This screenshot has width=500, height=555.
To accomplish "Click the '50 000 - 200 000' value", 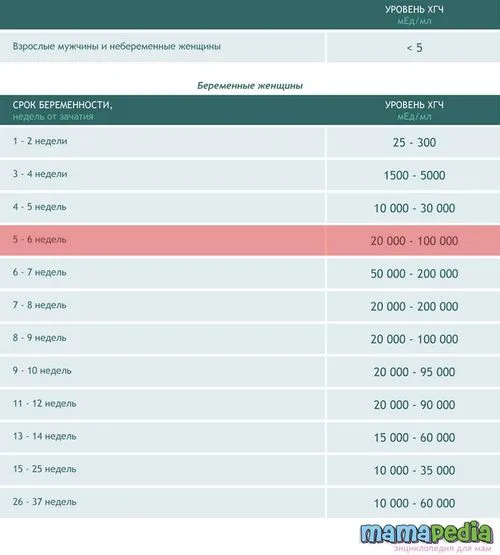I will (414, 274).
